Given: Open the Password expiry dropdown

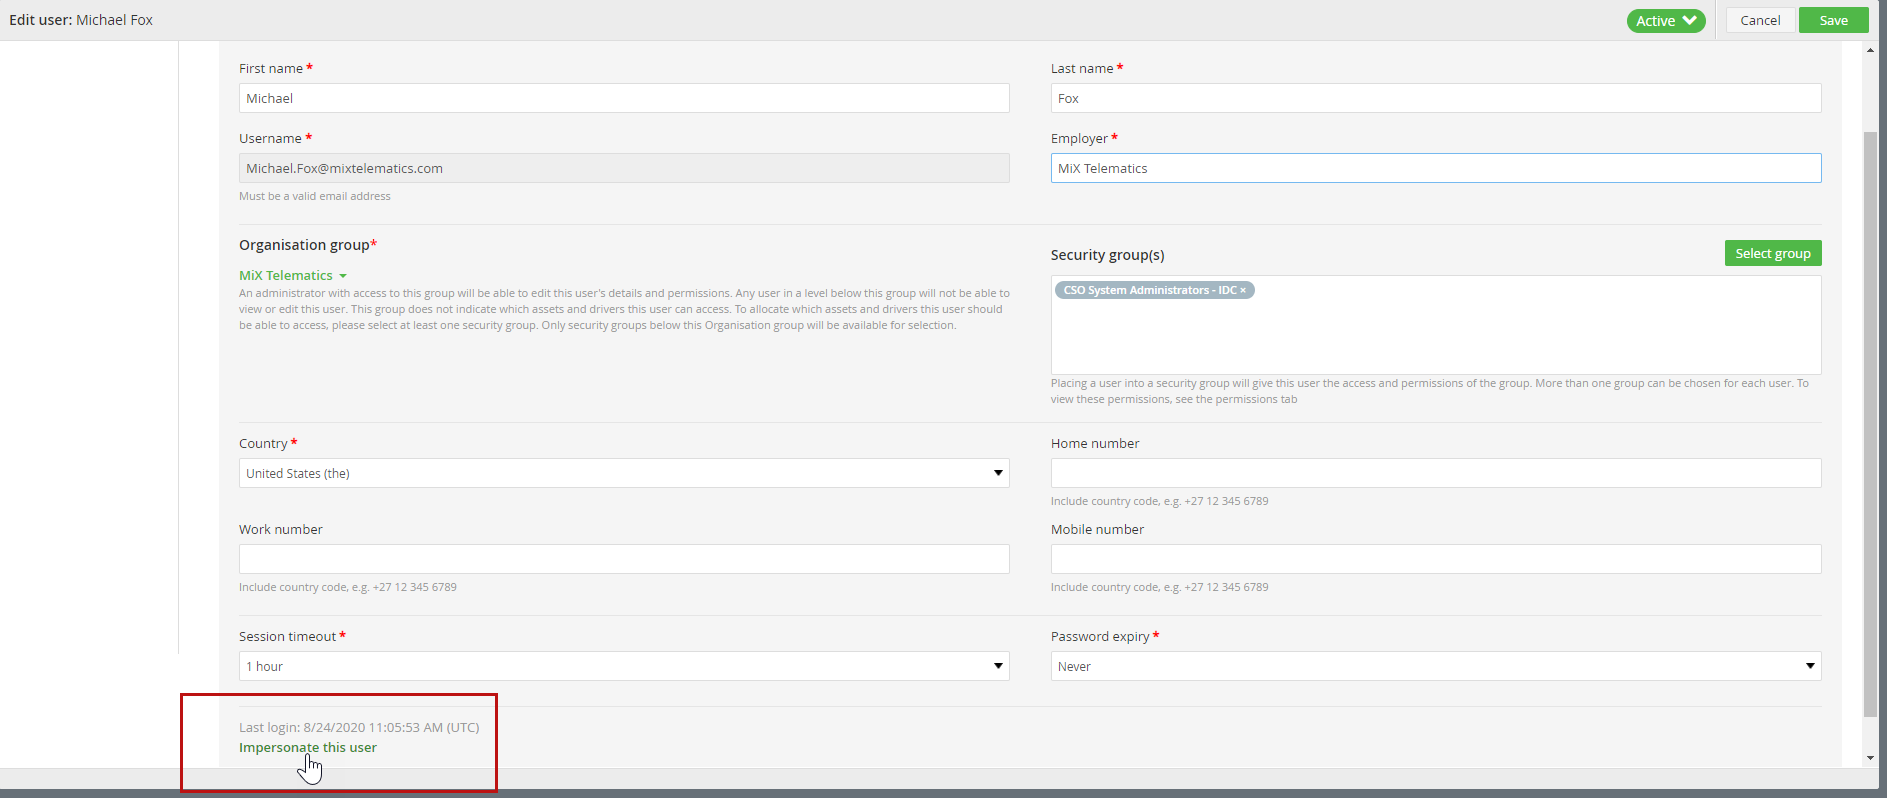Looking at the screenshot, I should pyautogui.click(x=1436, y=666).
